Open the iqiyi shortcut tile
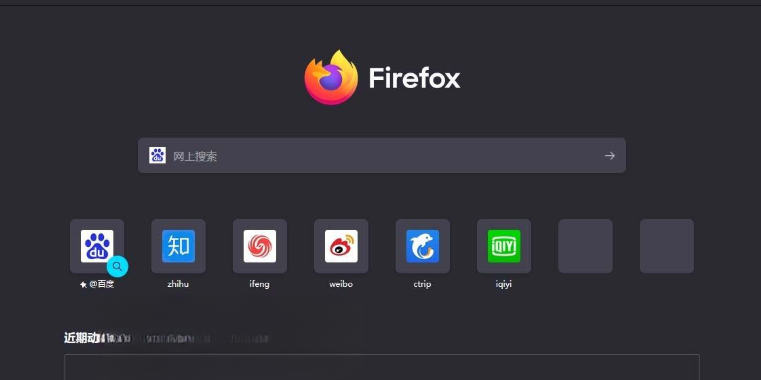The width and height of the screenshot is (761, 380). pyautogui.click(x=504, y=246)
